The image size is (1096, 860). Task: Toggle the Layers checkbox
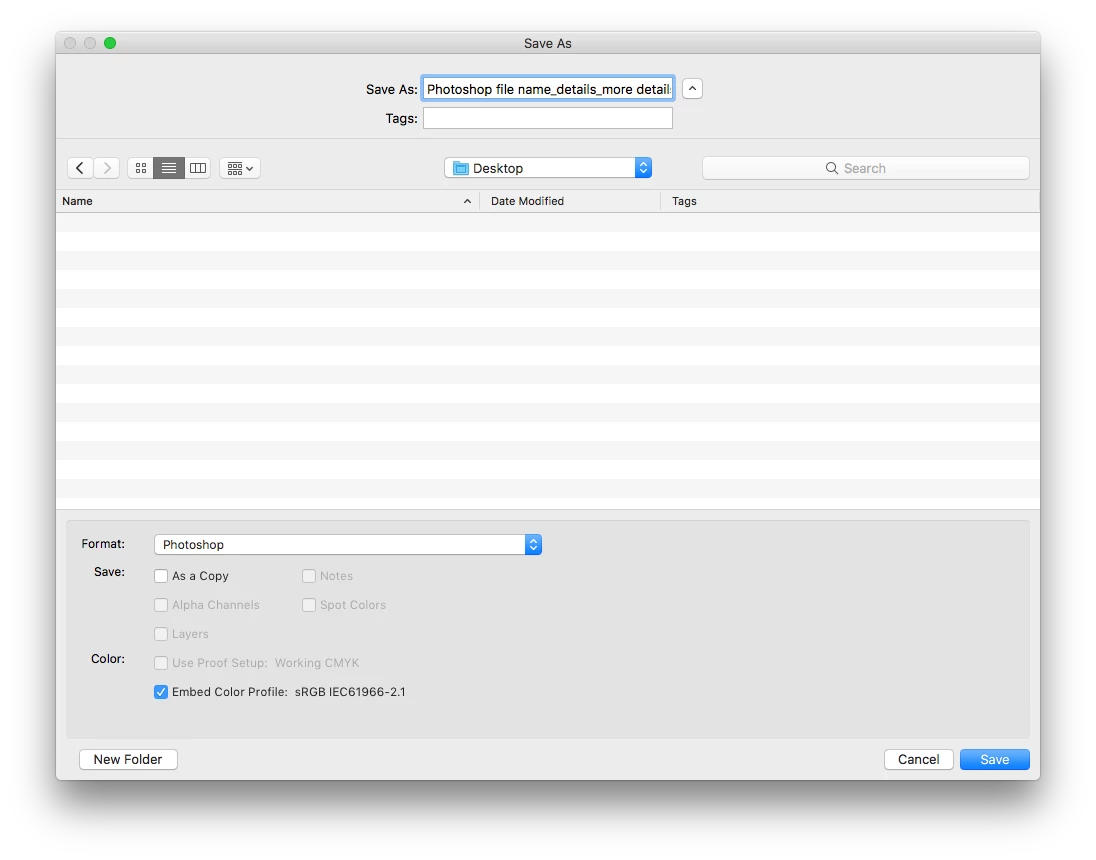click(161, 634)
